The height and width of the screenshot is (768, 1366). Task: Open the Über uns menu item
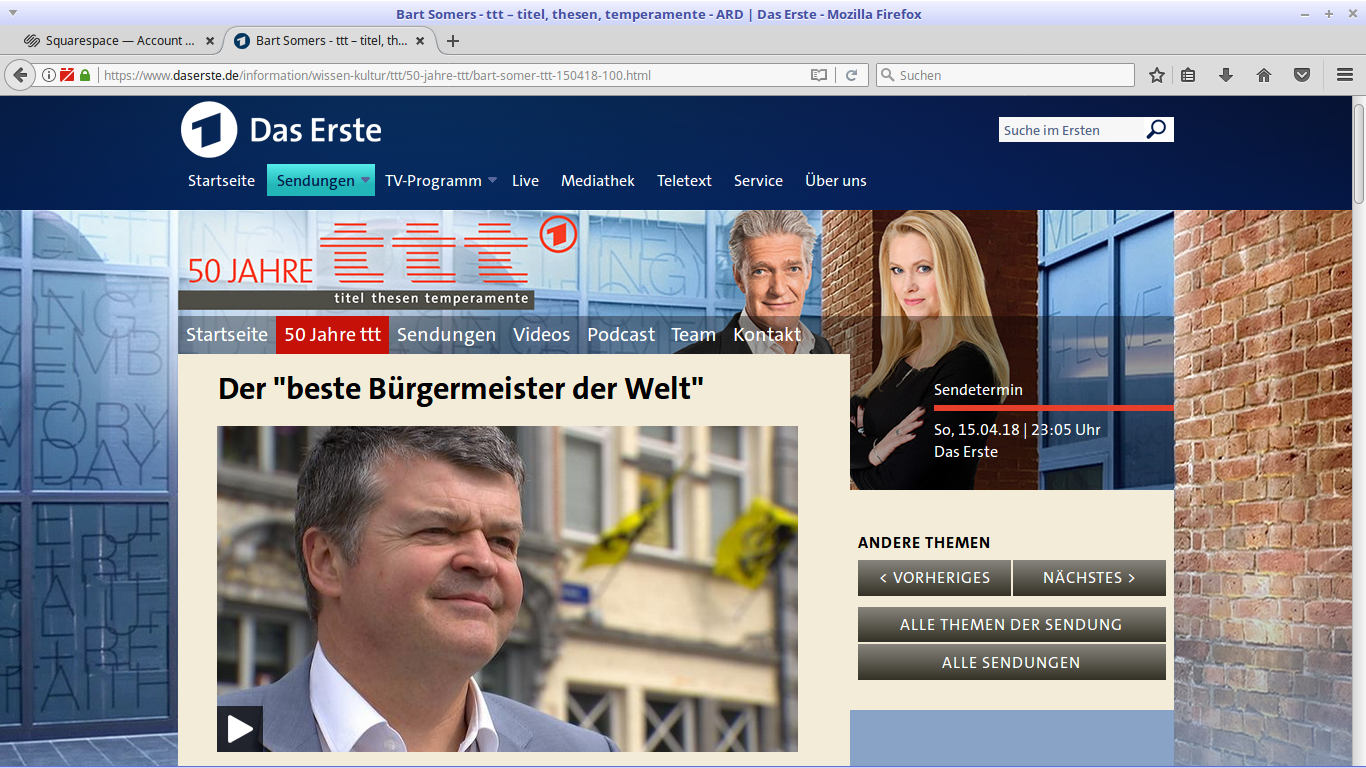[x=836, y=181]
